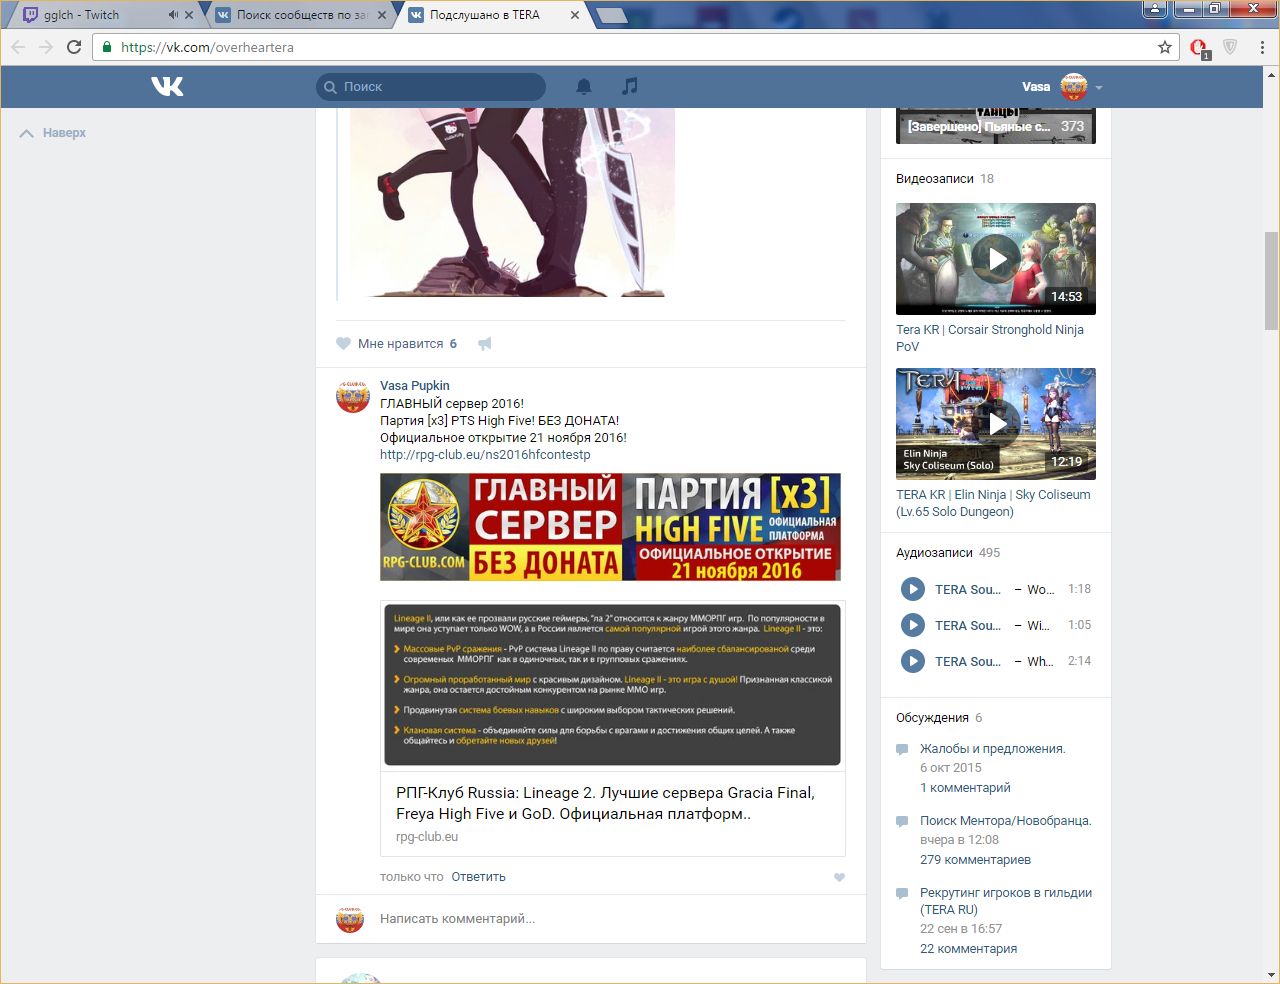Open the Жалобы и предложения discussion
Screen dimensions: 1280x984
click(x=993, y=749)
